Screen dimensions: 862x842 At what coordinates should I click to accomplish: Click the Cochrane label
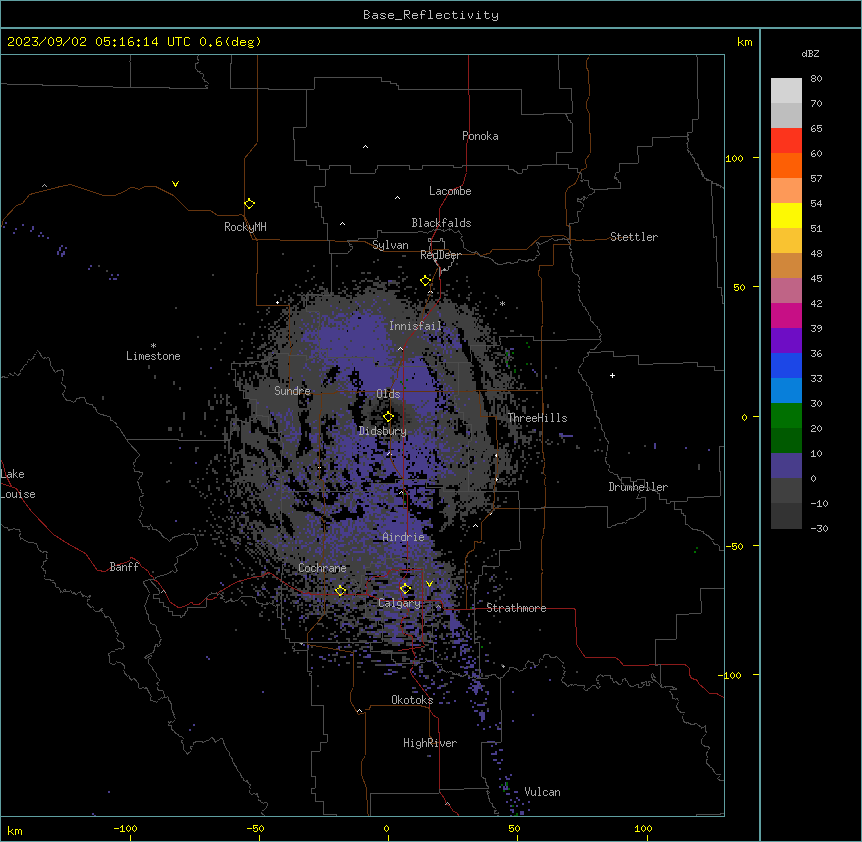click(322, 568)
